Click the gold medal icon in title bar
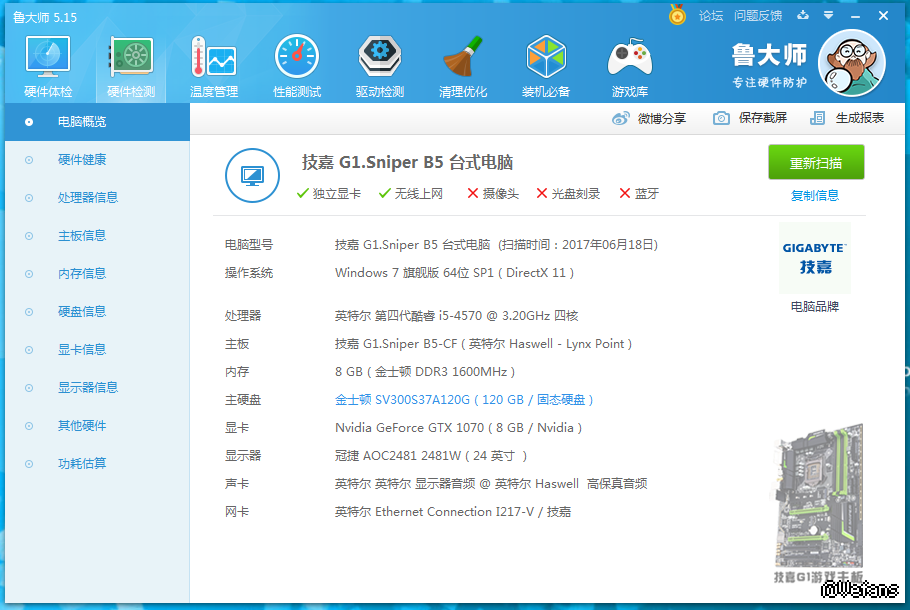Image resolution: width=910 pixels, height=610 pixels. coord(678,15)
